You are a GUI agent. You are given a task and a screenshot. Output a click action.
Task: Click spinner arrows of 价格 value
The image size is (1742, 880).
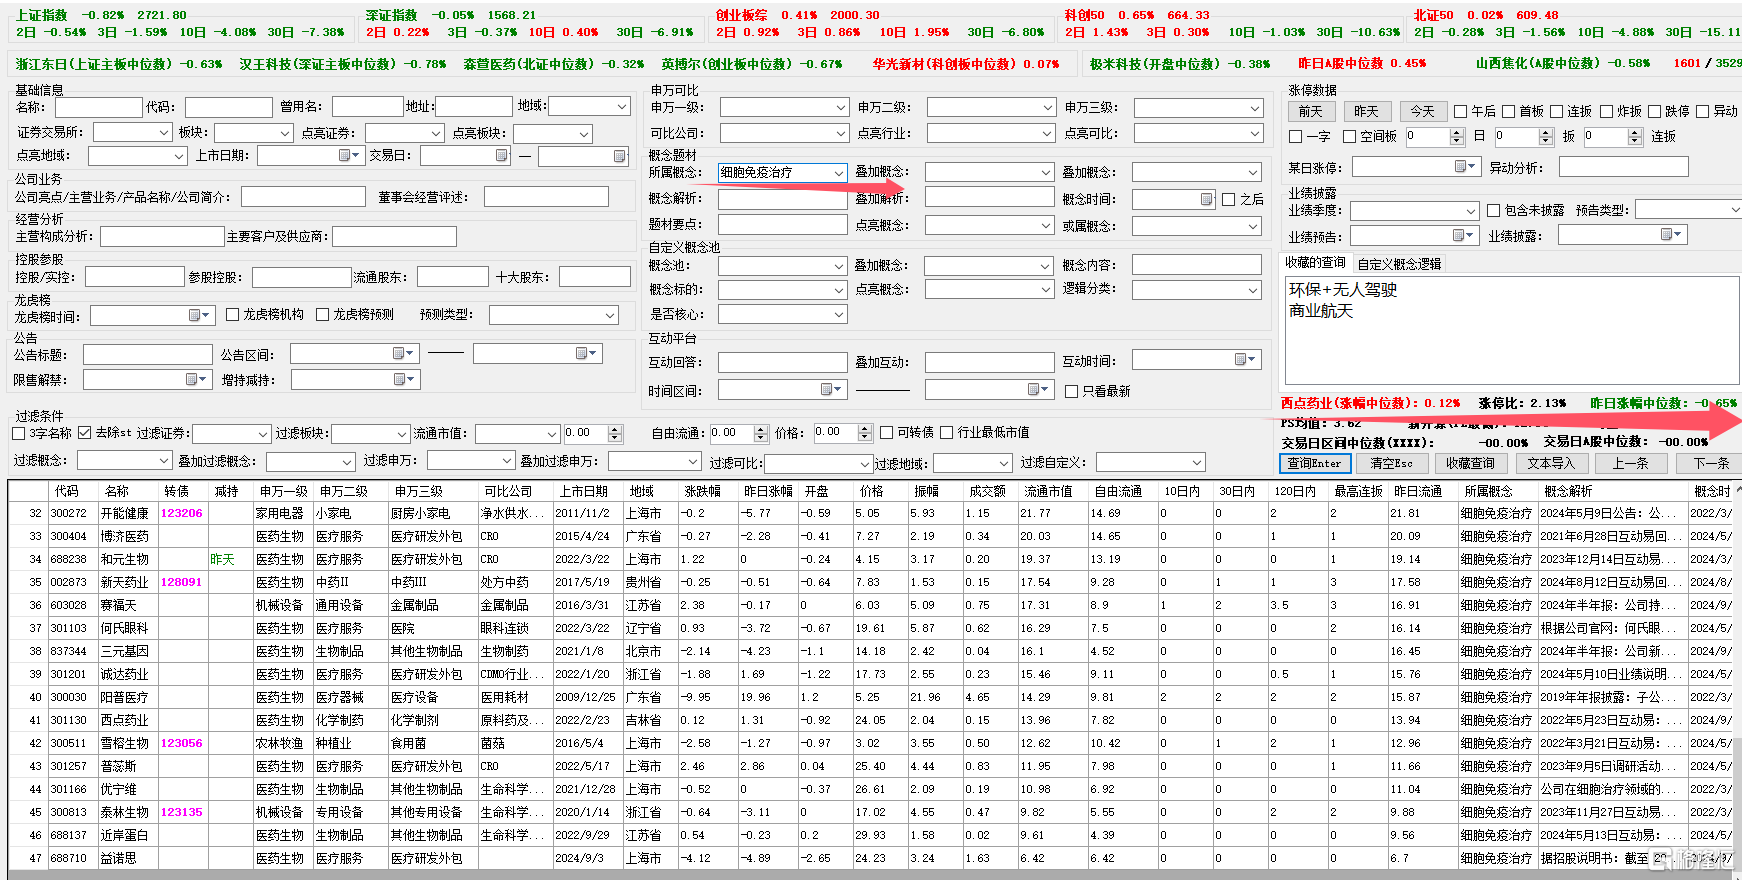[865, 433]
